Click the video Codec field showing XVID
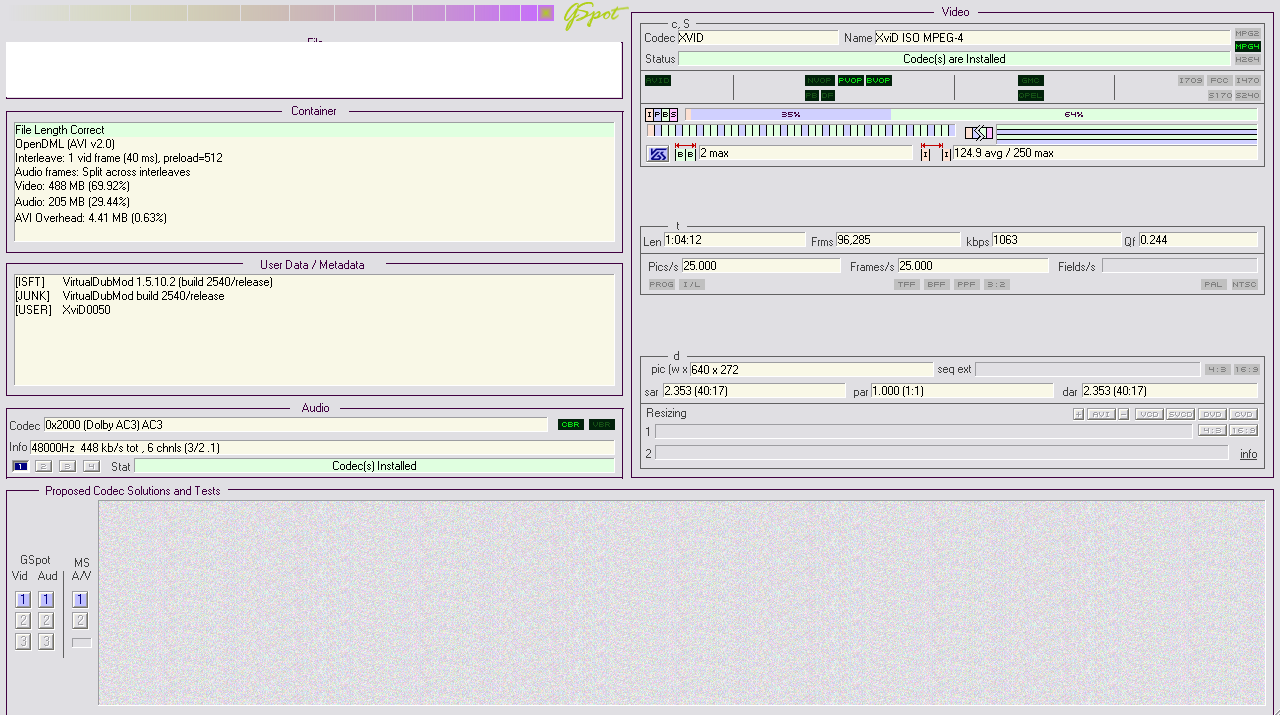 758,38
